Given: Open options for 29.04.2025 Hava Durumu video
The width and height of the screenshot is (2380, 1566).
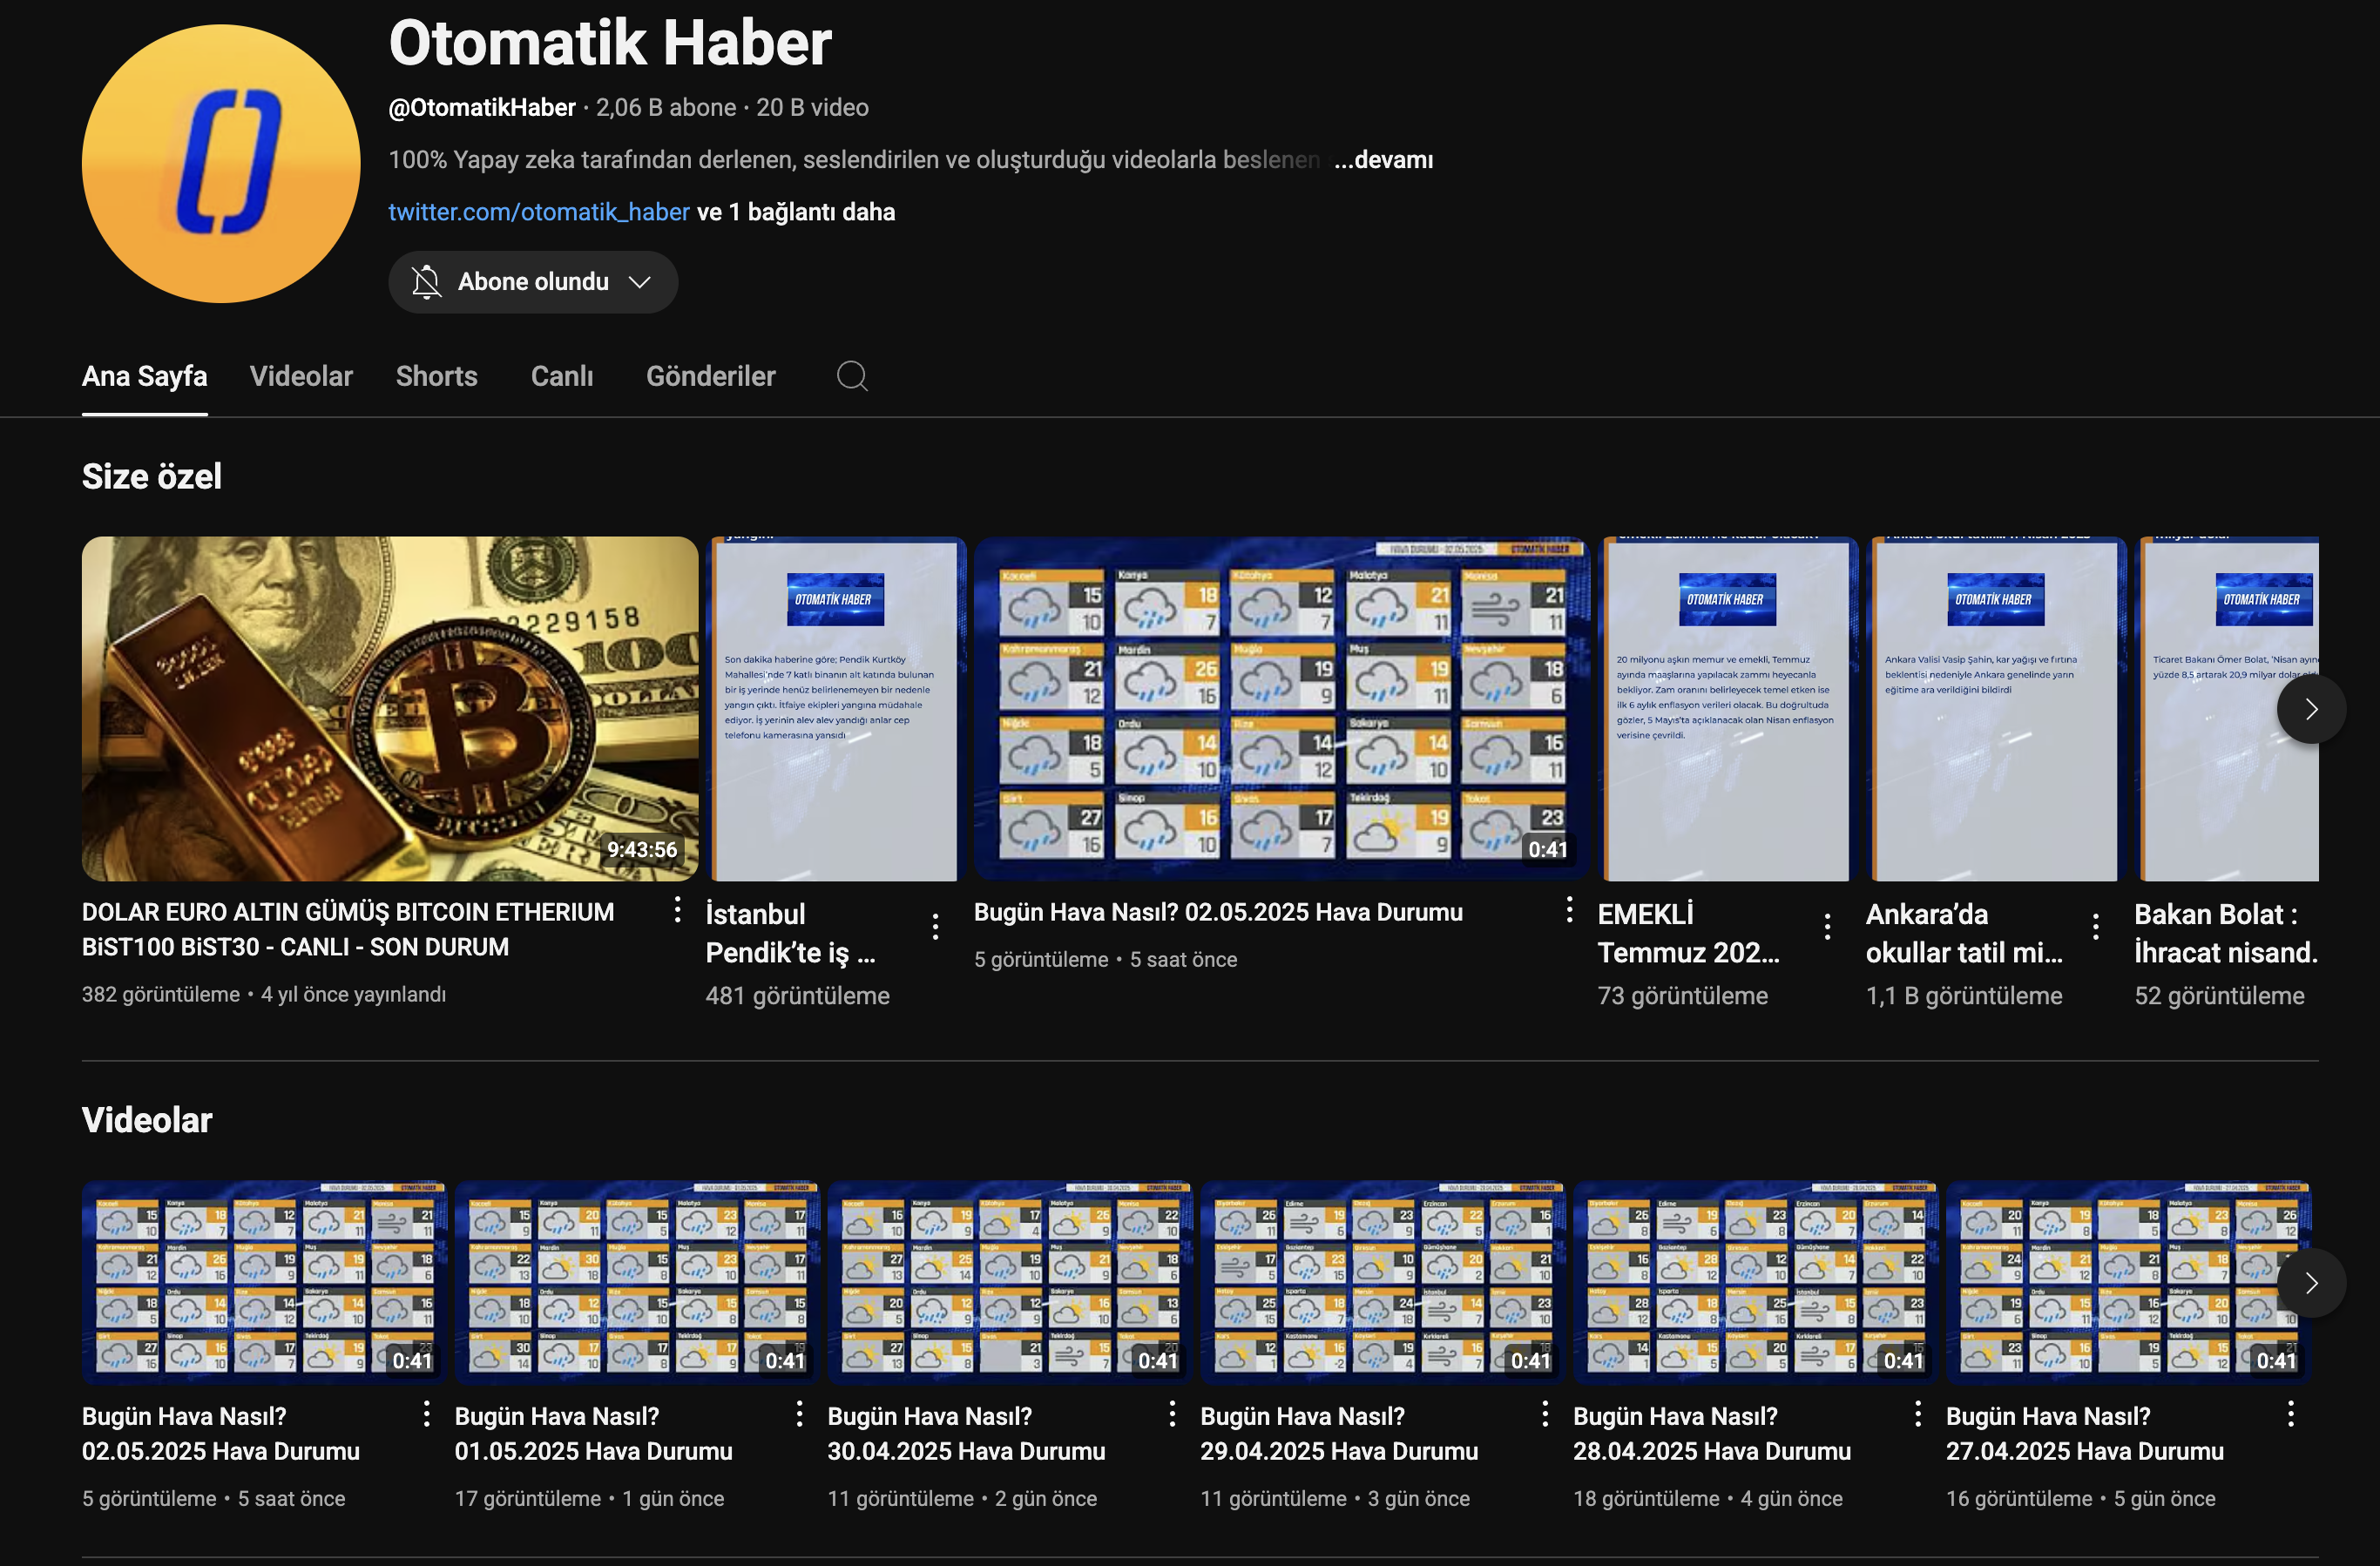Looking at the screenshot, I should click(x=1545, y=1413).
